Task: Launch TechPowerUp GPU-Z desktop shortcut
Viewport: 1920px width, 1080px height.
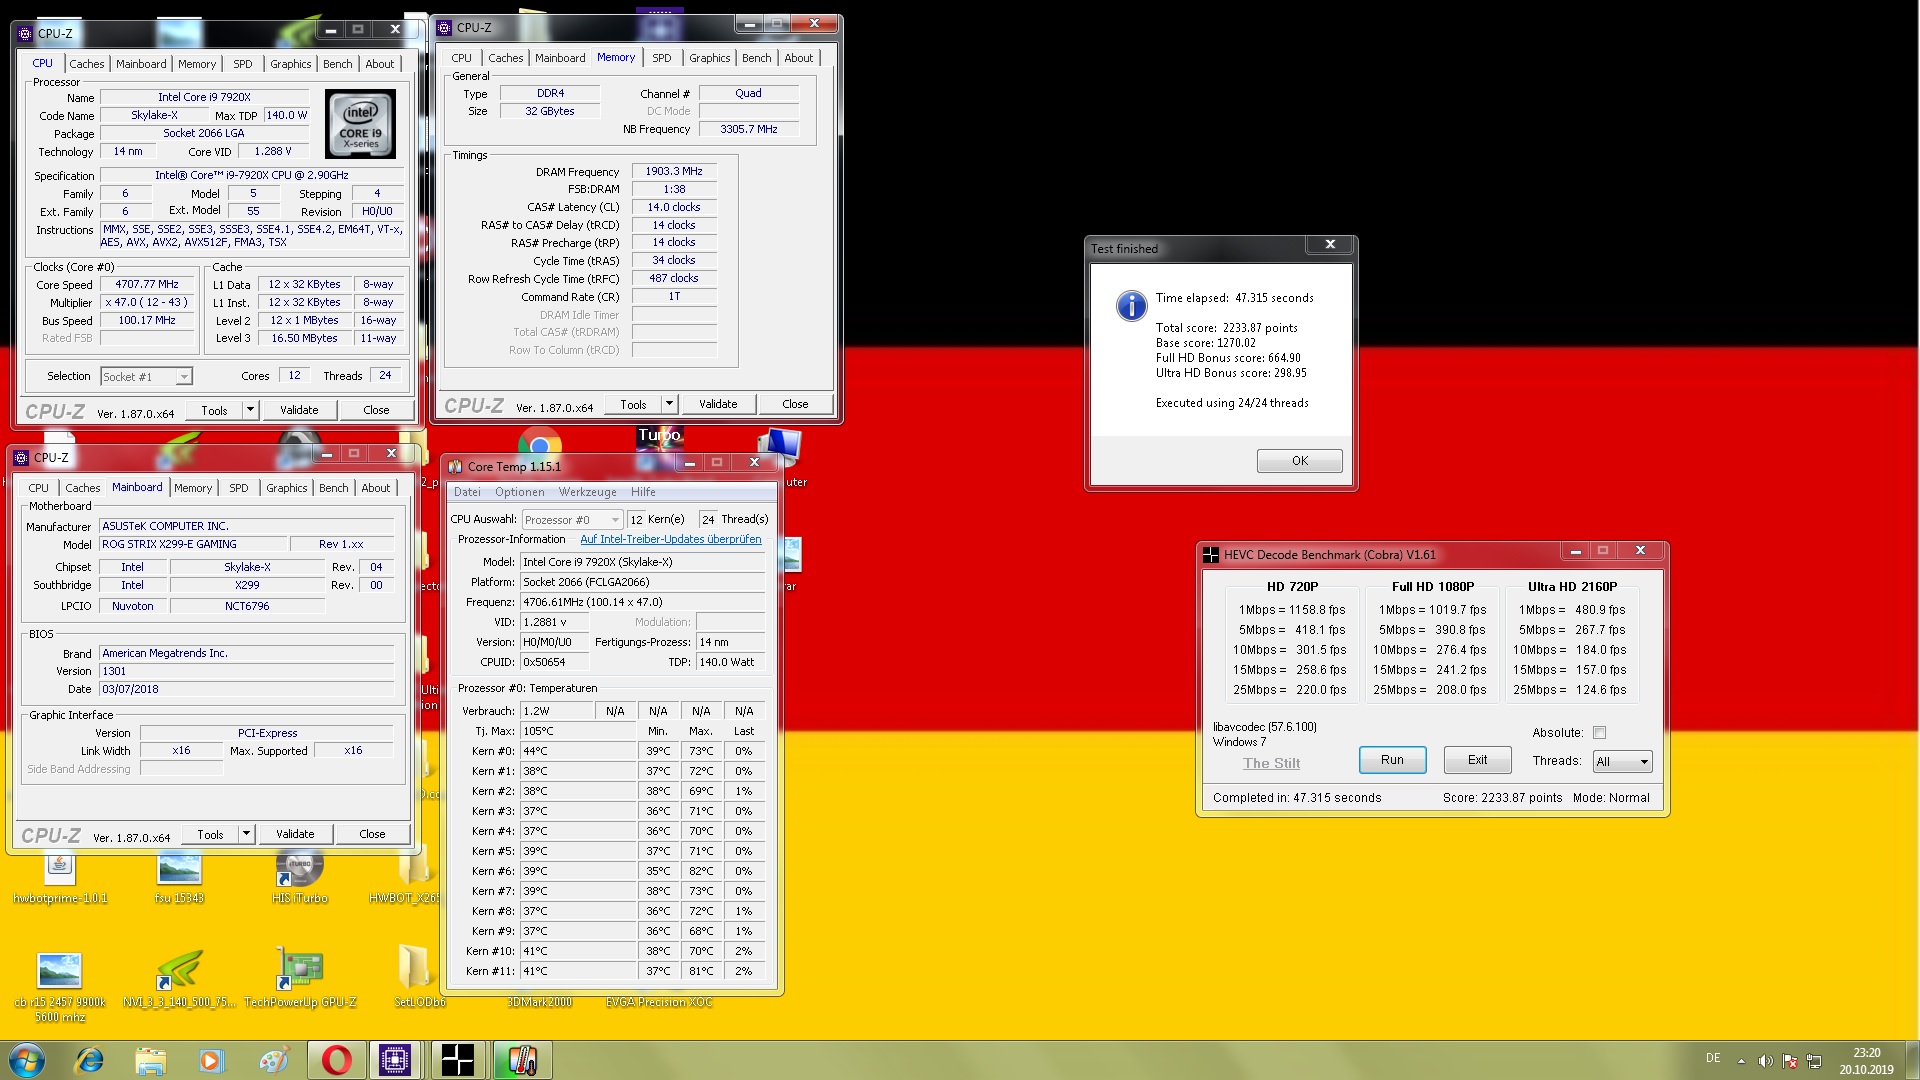Action: point(299,978)
